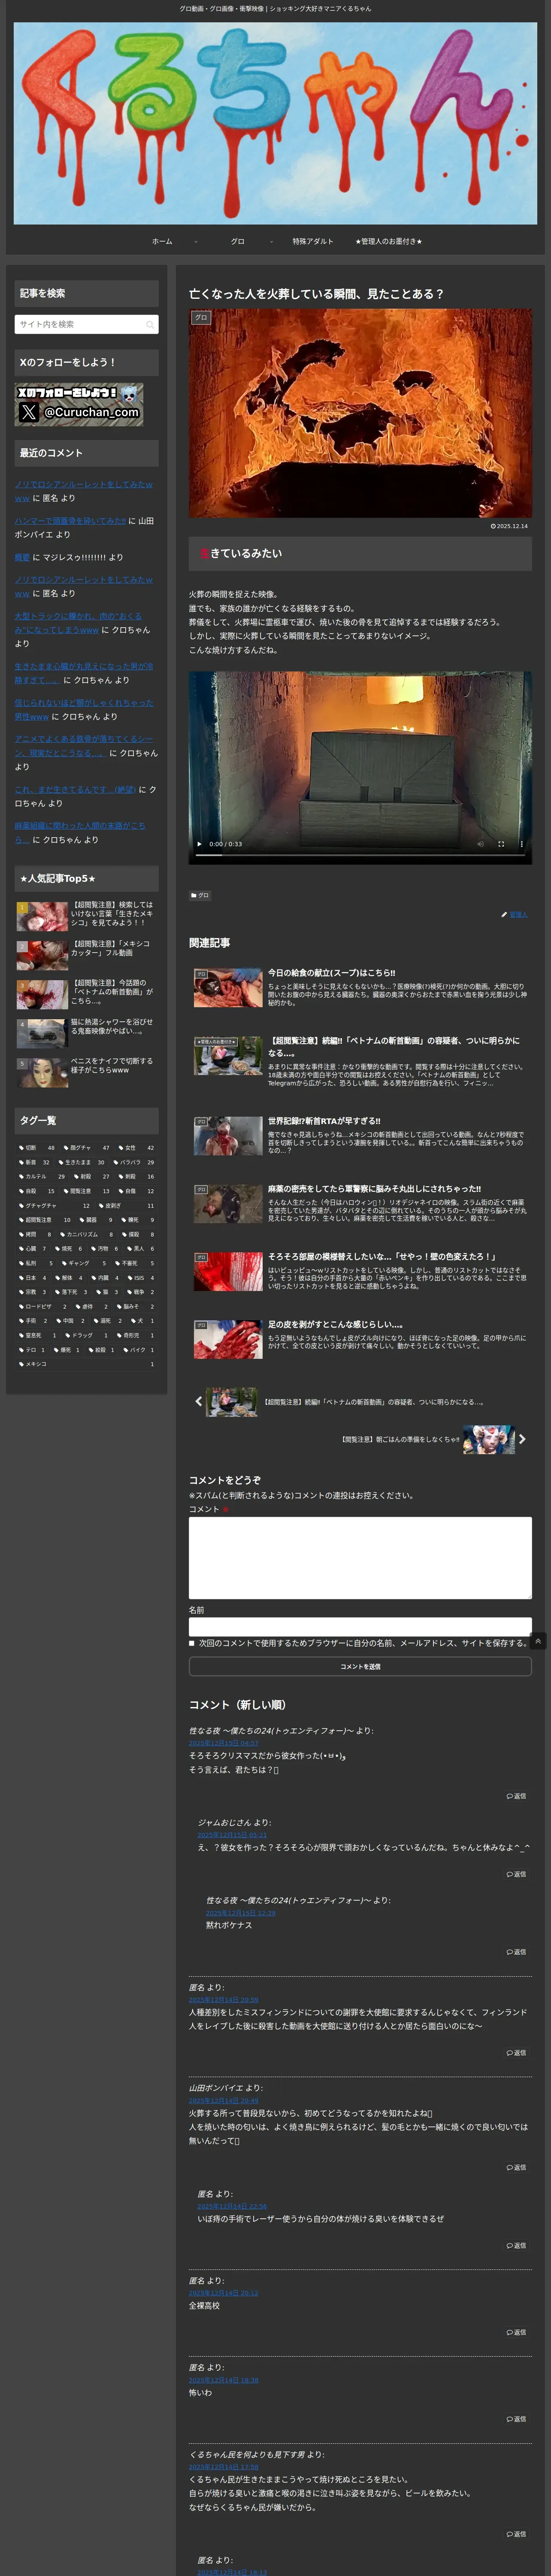551x2576 pixels.
Task: Open the ★管理人のお墨付き★ menu item
Action: click(x=389, y=241)
